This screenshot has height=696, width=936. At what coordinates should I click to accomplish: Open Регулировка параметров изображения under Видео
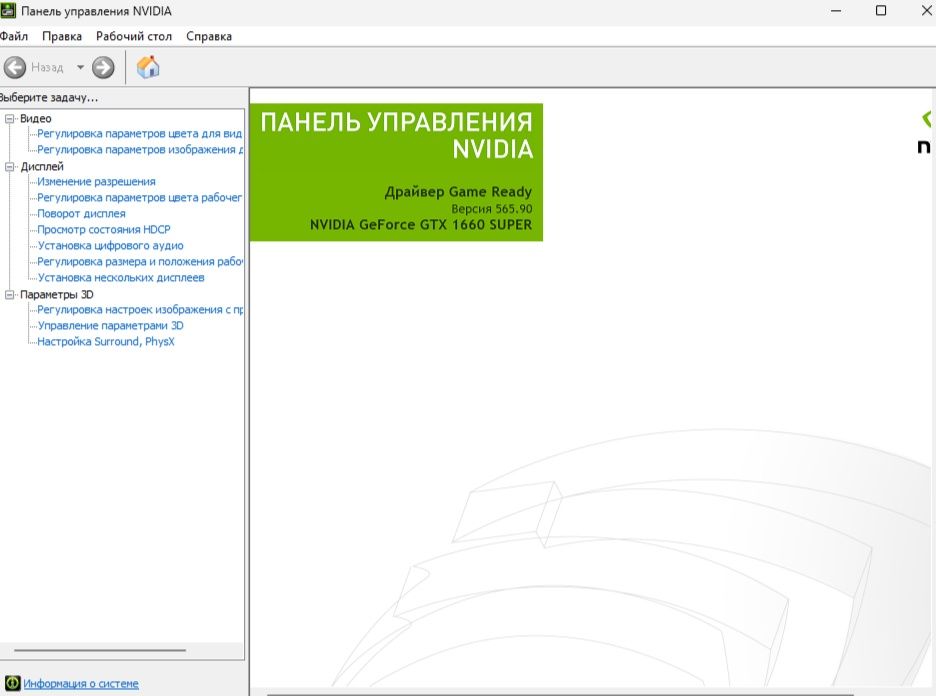click(x=140, y=150)
